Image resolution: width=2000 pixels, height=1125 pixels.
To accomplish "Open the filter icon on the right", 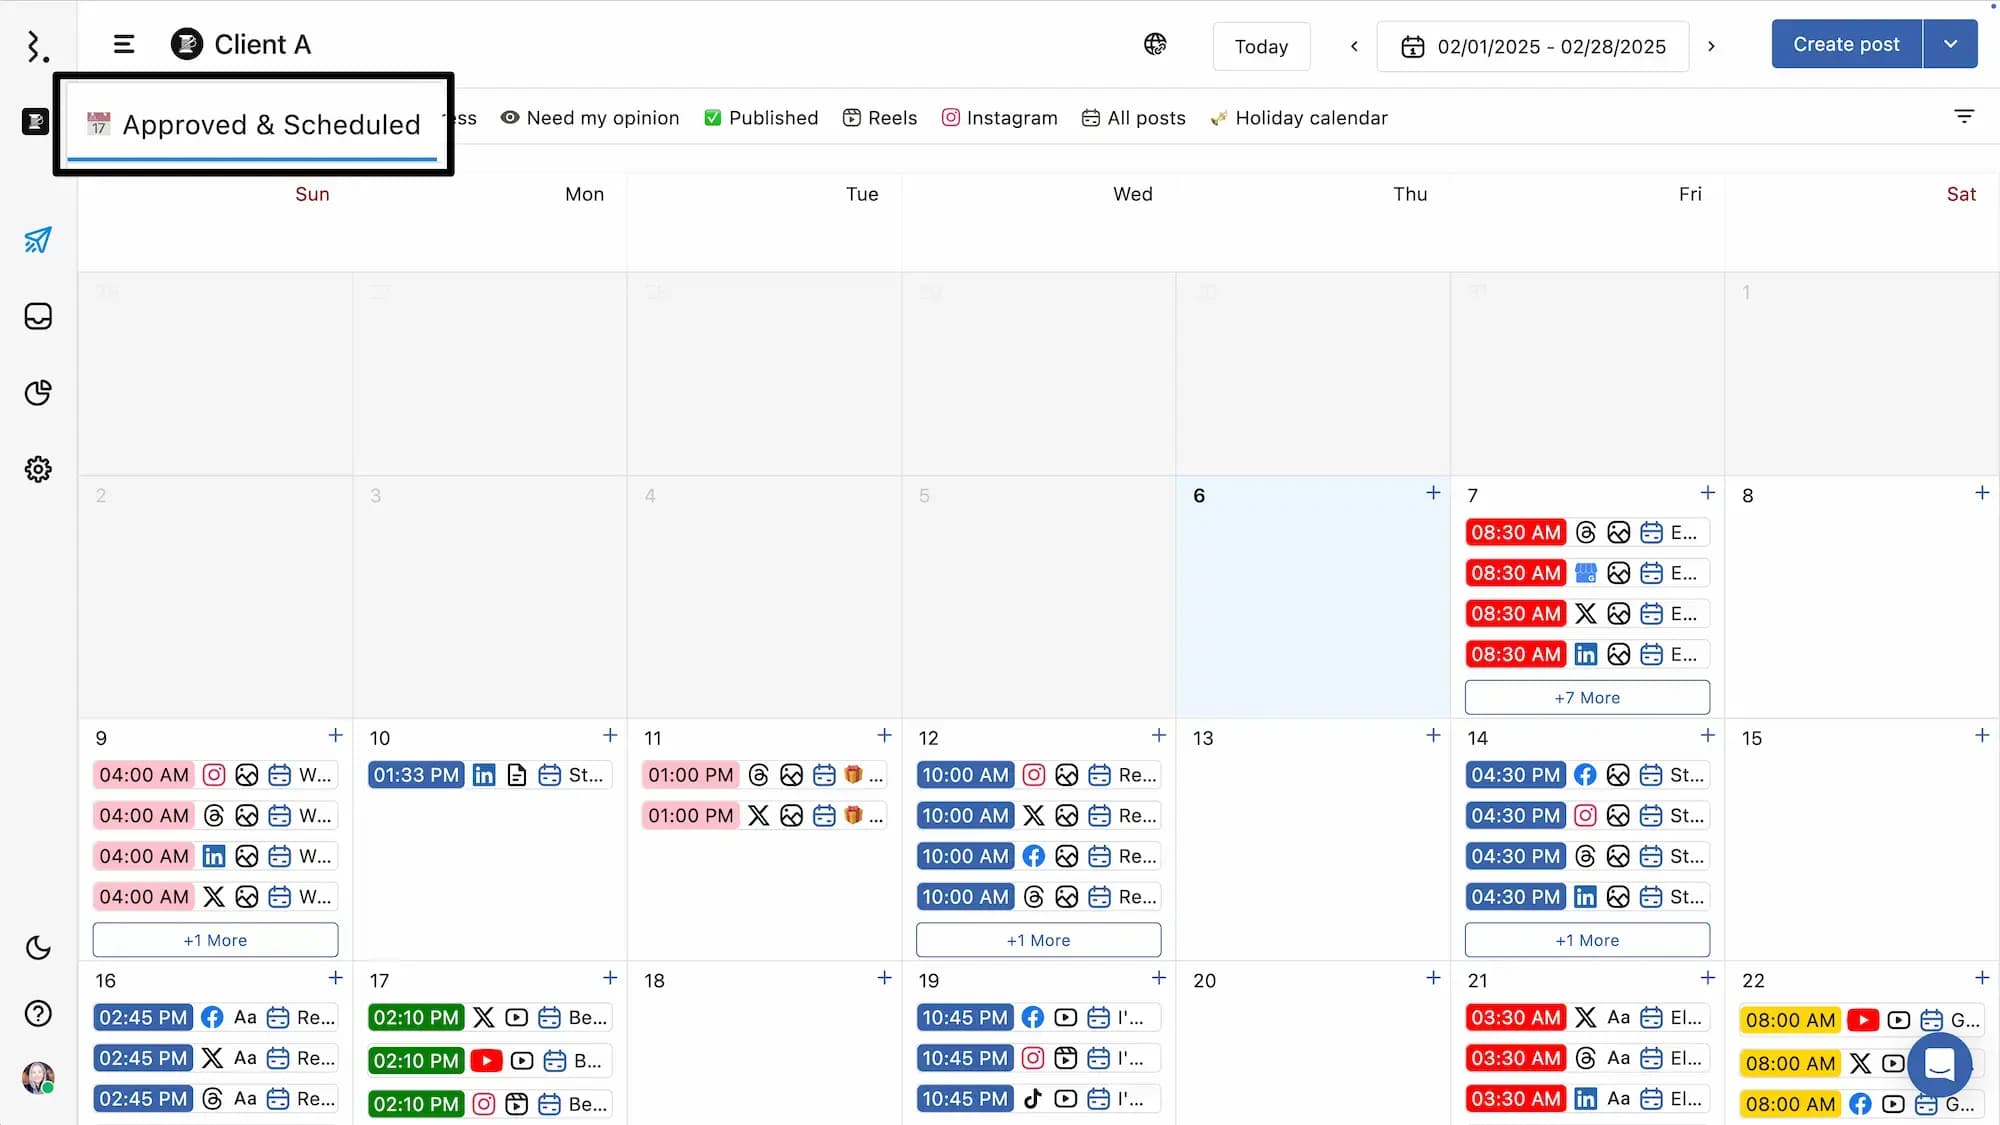I will point(1964,116).
